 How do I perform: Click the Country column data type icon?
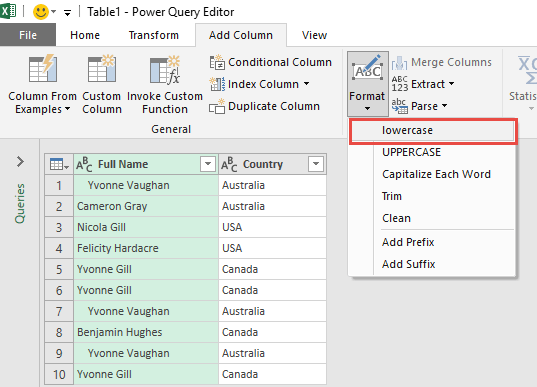point(229,164)
